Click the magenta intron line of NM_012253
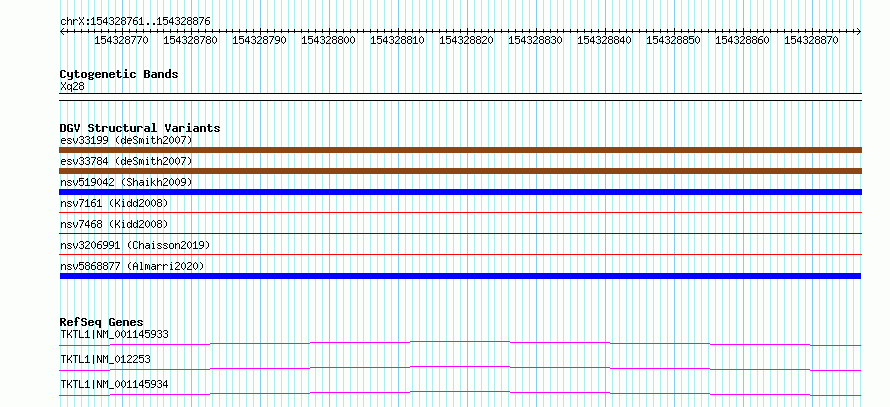Screen dimensions: 890x407 click(x=460, y=368)
